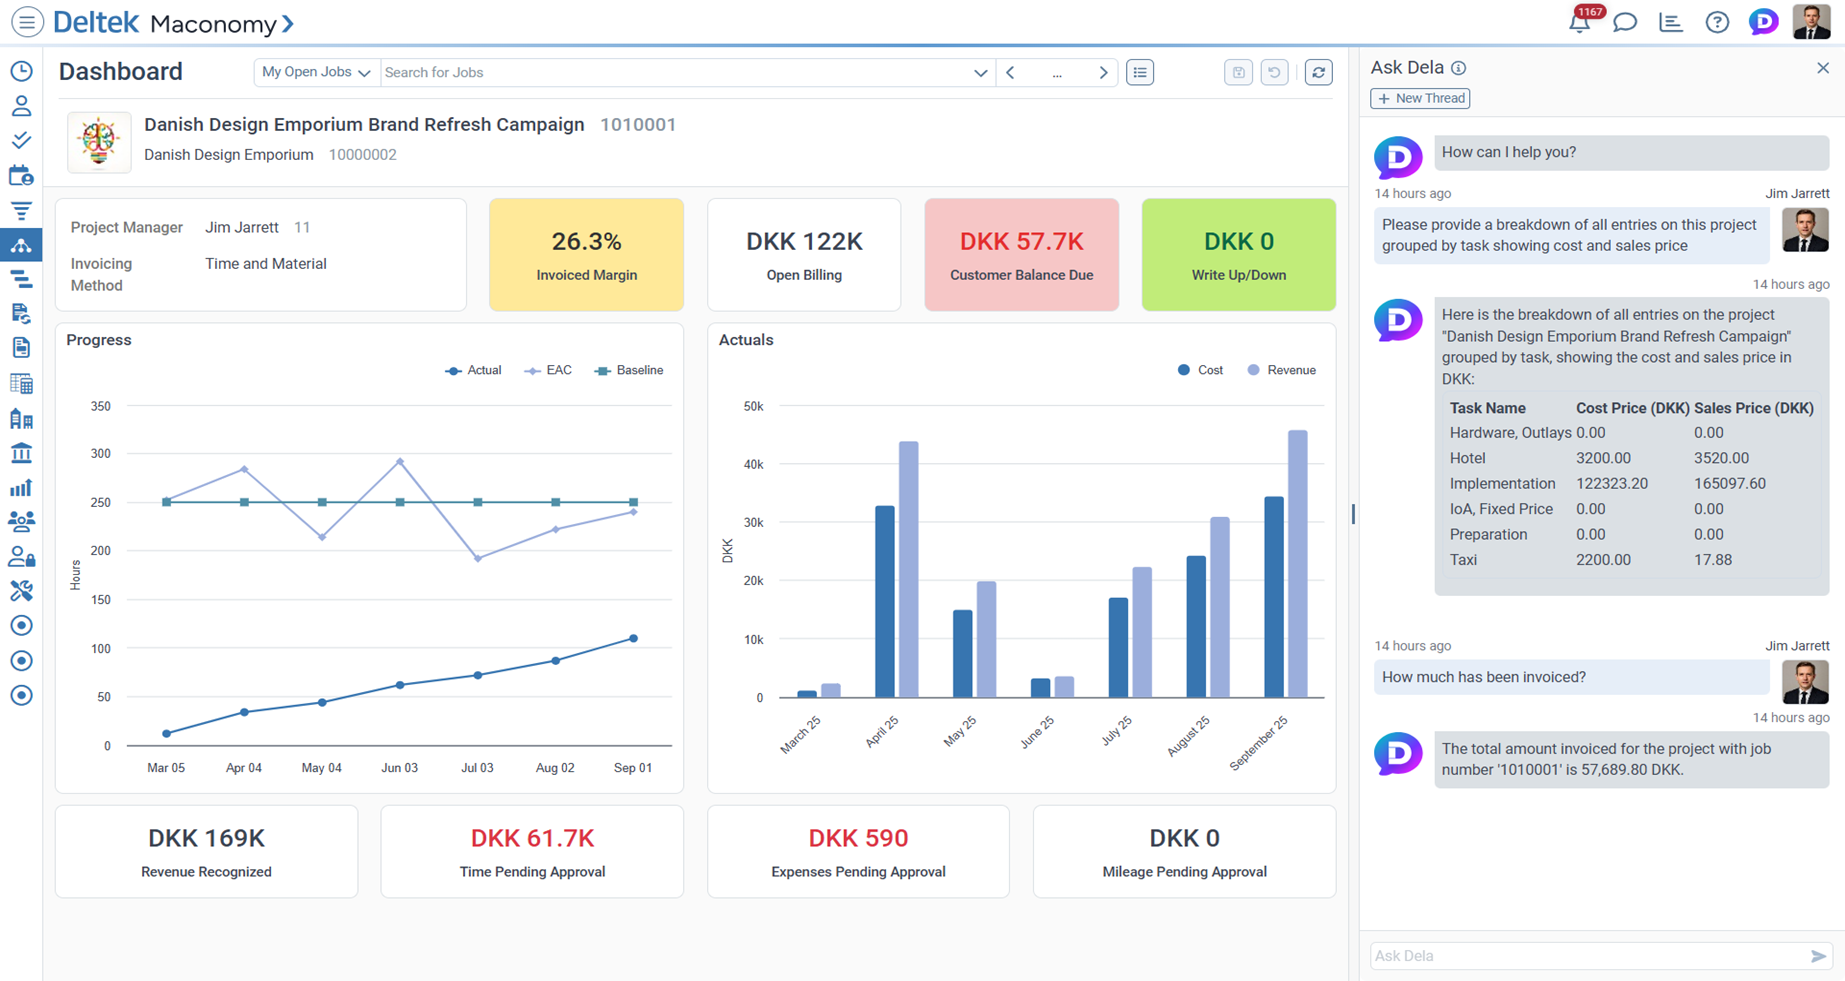
Task: Open the notifications bell showing 1167
Action: click(1578, 21)
